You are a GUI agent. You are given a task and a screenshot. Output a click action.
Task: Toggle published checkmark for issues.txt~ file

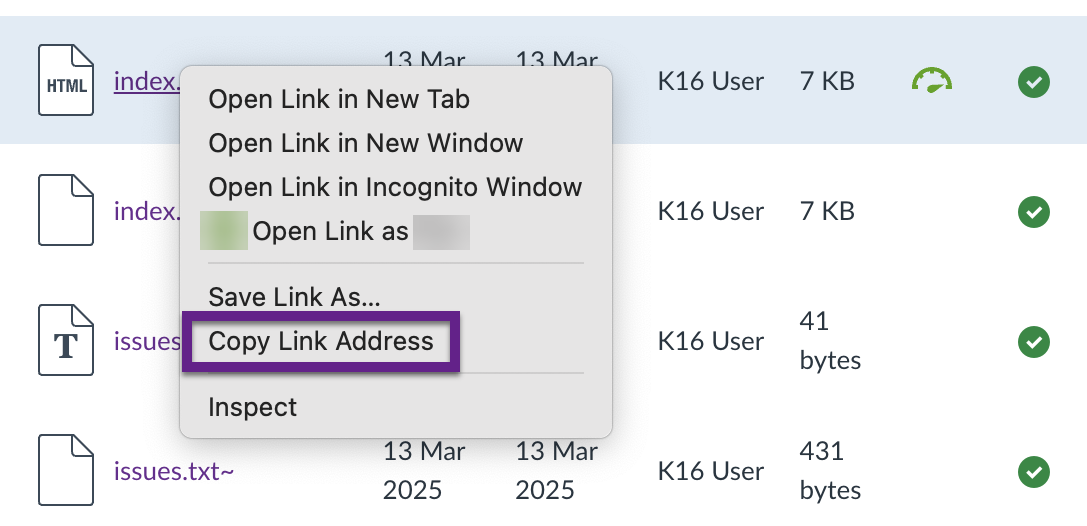[1034, 472]
